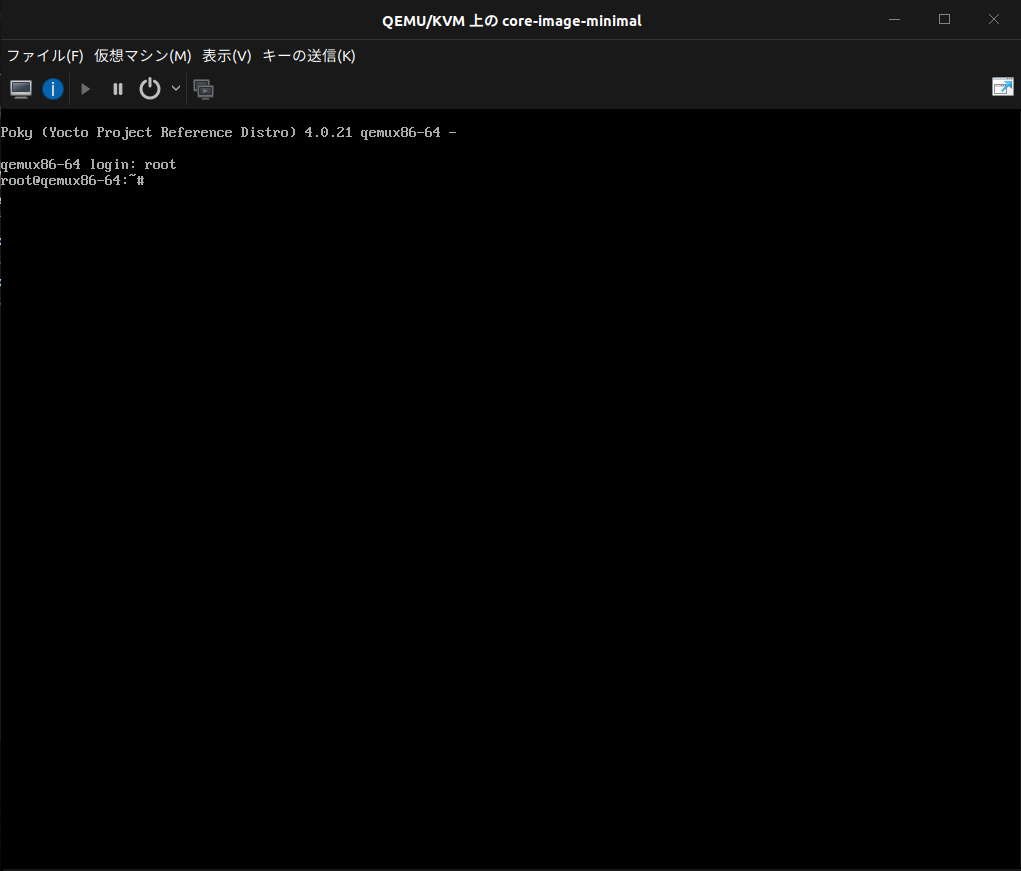This screenshot has width=1021, height=871.
Task: Click the qemux86-64 login: root line
Action: click(x=88, y=165)
